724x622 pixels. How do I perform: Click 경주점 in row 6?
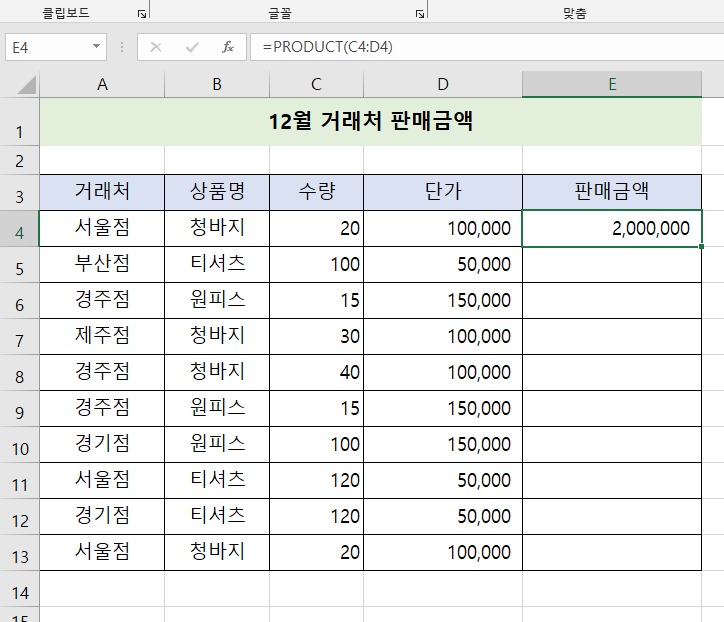coord(102,301)
